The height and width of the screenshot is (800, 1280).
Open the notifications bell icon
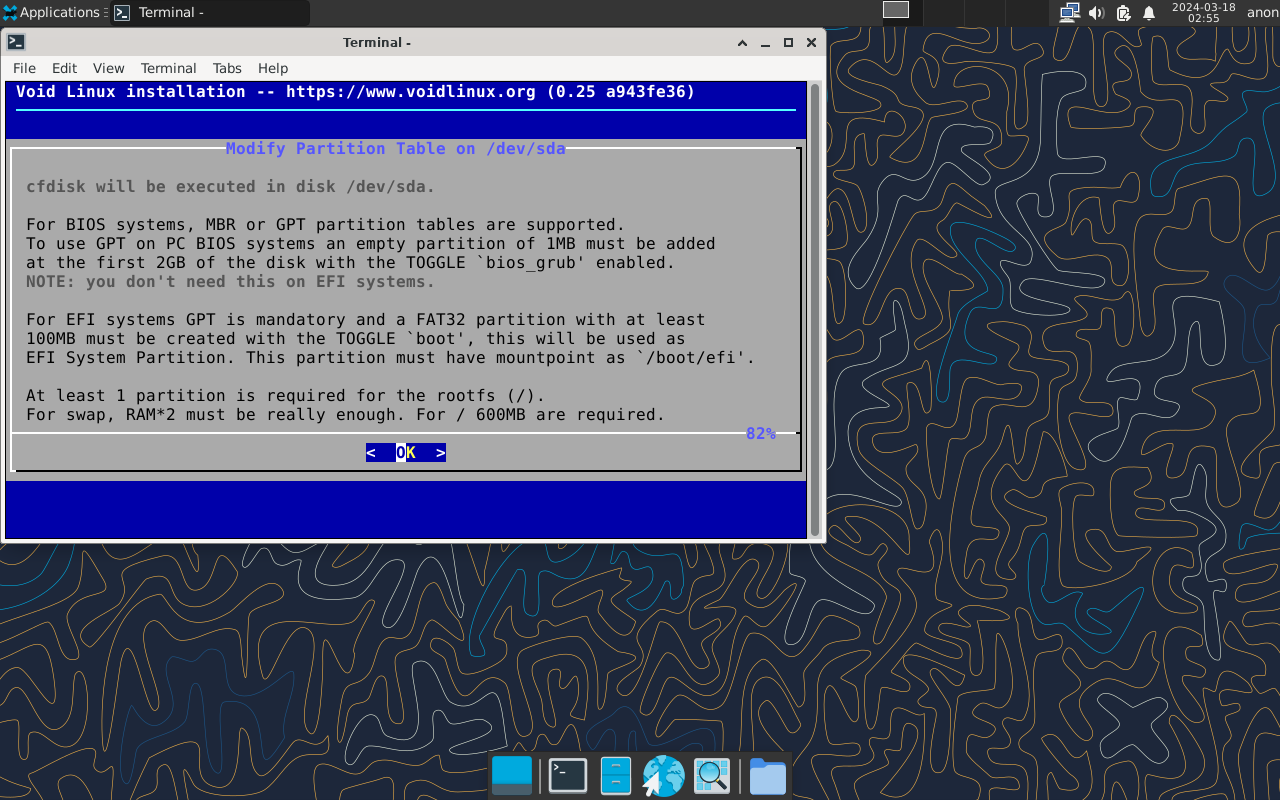click(x=1149, y=12)
